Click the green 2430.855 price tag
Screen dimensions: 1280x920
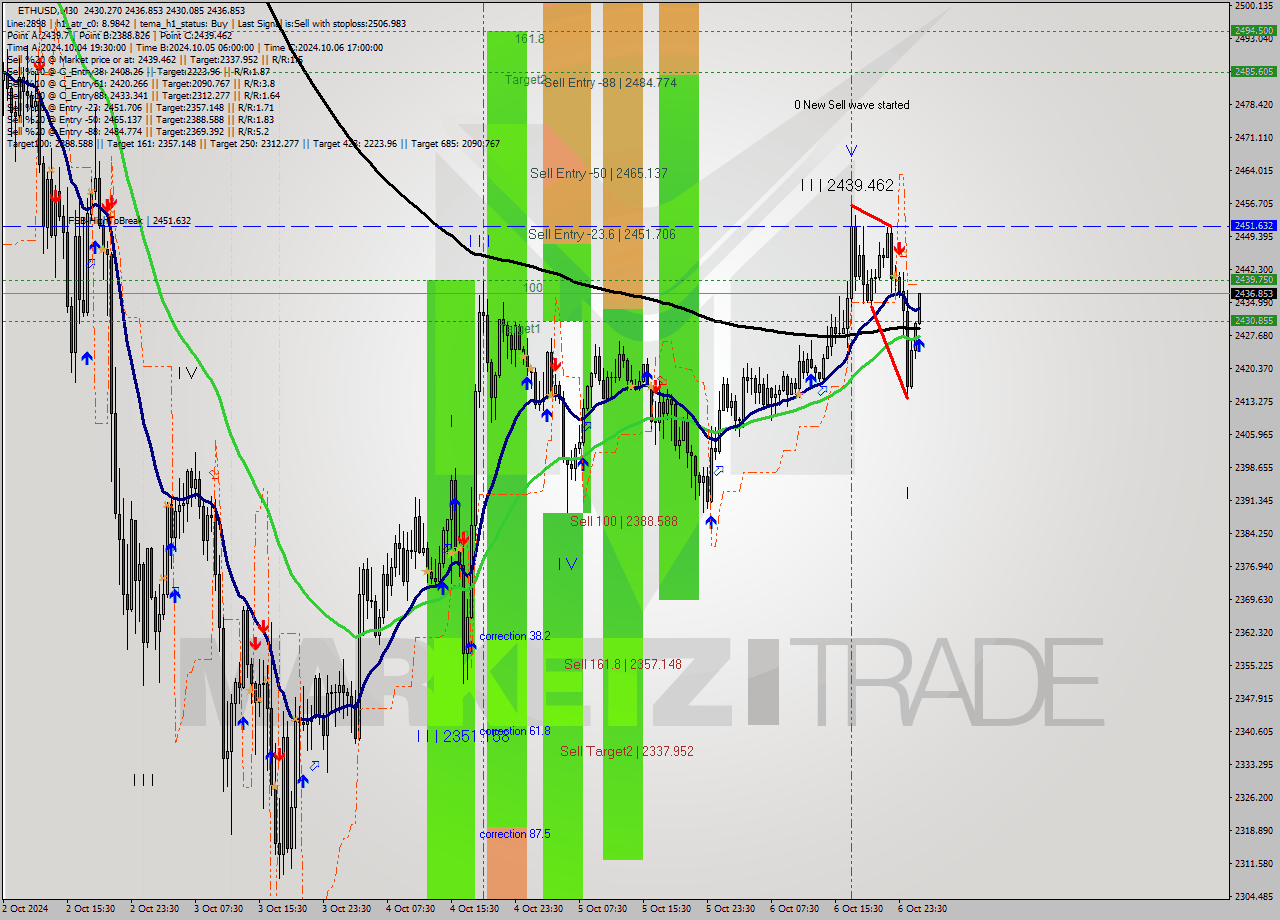[x=1254, y=320]
